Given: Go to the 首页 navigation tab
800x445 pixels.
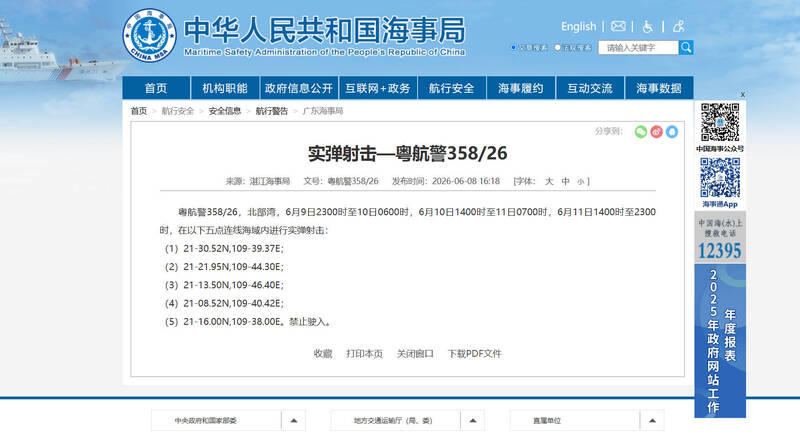Looking at the screenshot, I should pyautogui.click(x=156, y=88).
